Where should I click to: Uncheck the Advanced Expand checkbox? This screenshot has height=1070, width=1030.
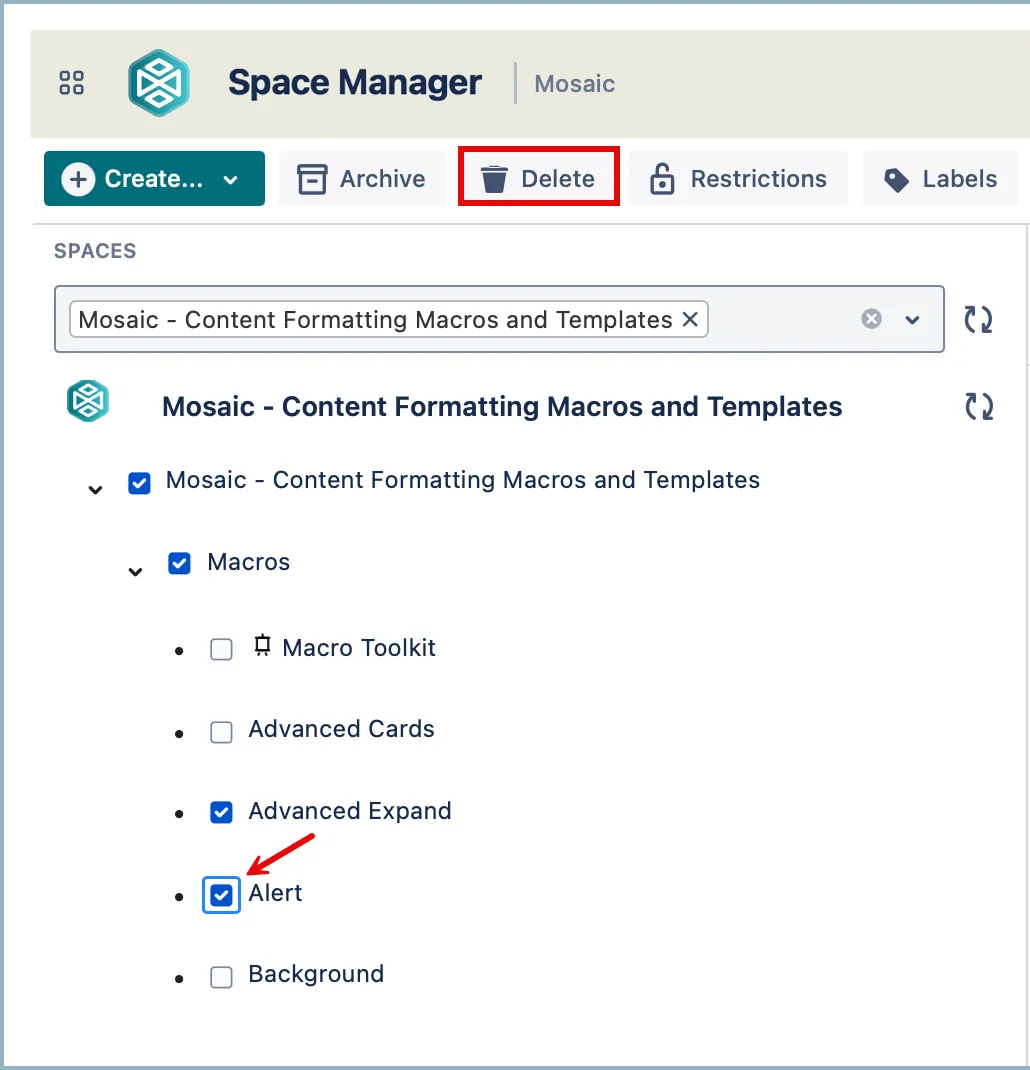[x=221, y=812]
